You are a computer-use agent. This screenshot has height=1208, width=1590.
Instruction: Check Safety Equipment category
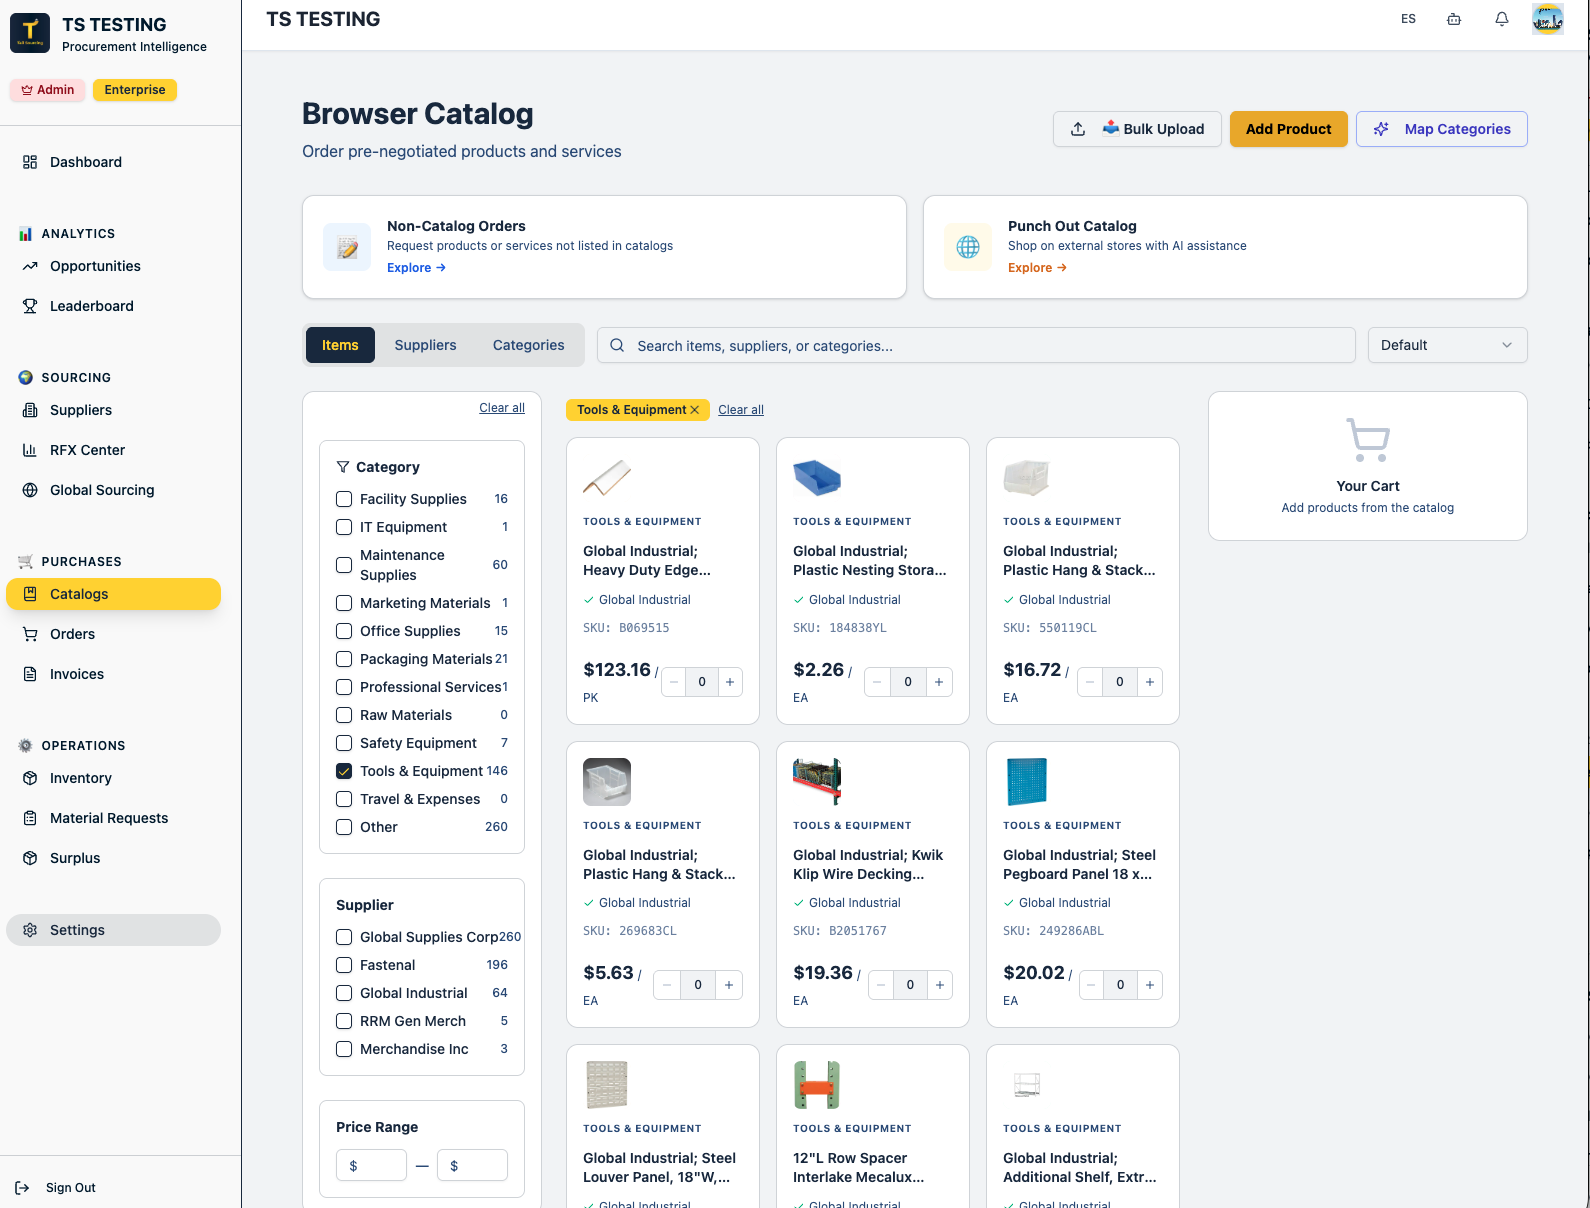point(344,743)
